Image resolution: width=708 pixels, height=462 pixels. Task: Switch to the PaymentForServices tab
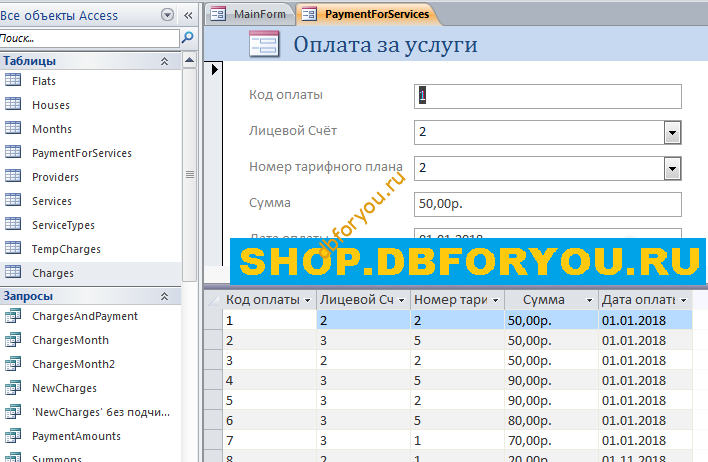tap(367, 14)
